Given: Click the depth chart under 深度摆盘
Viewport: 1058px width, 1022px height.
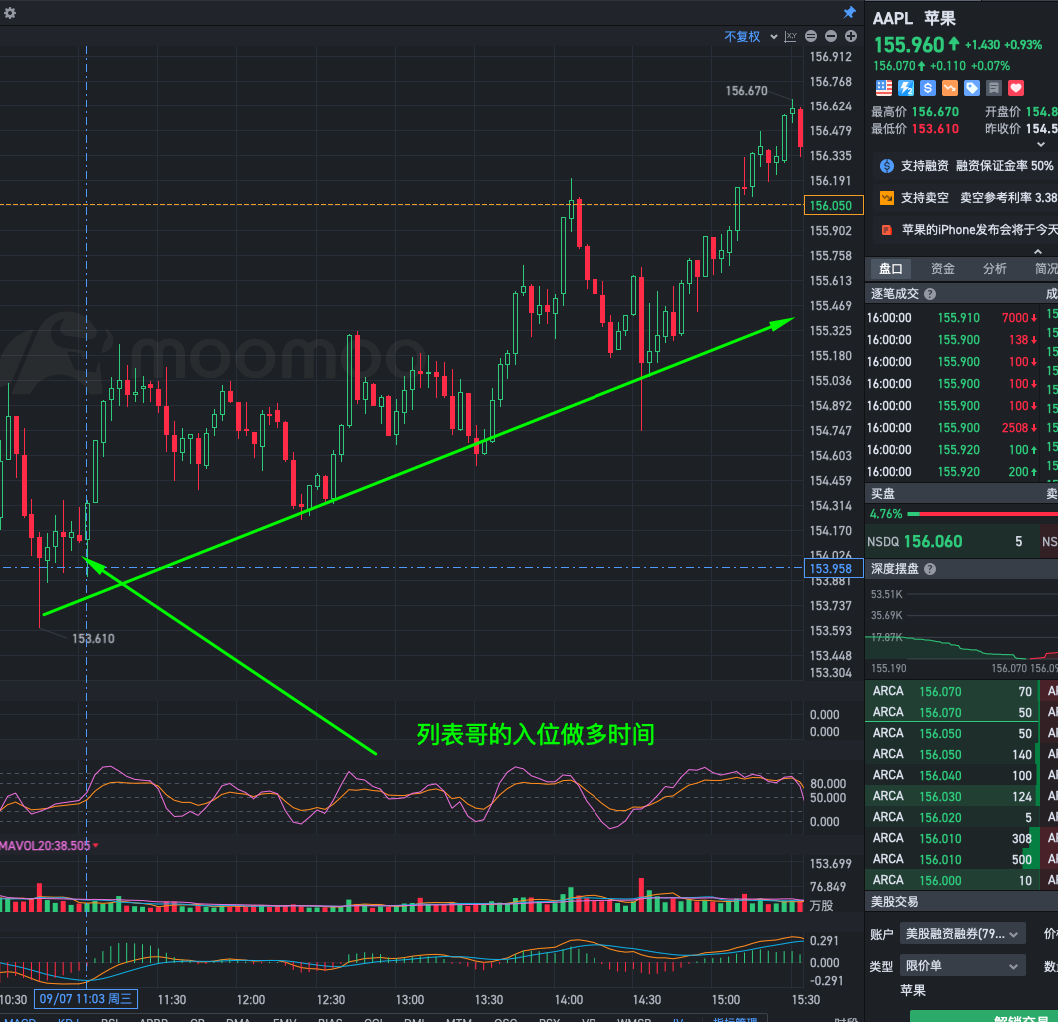Looking at the screenshot, I should [x=962, y=626].
